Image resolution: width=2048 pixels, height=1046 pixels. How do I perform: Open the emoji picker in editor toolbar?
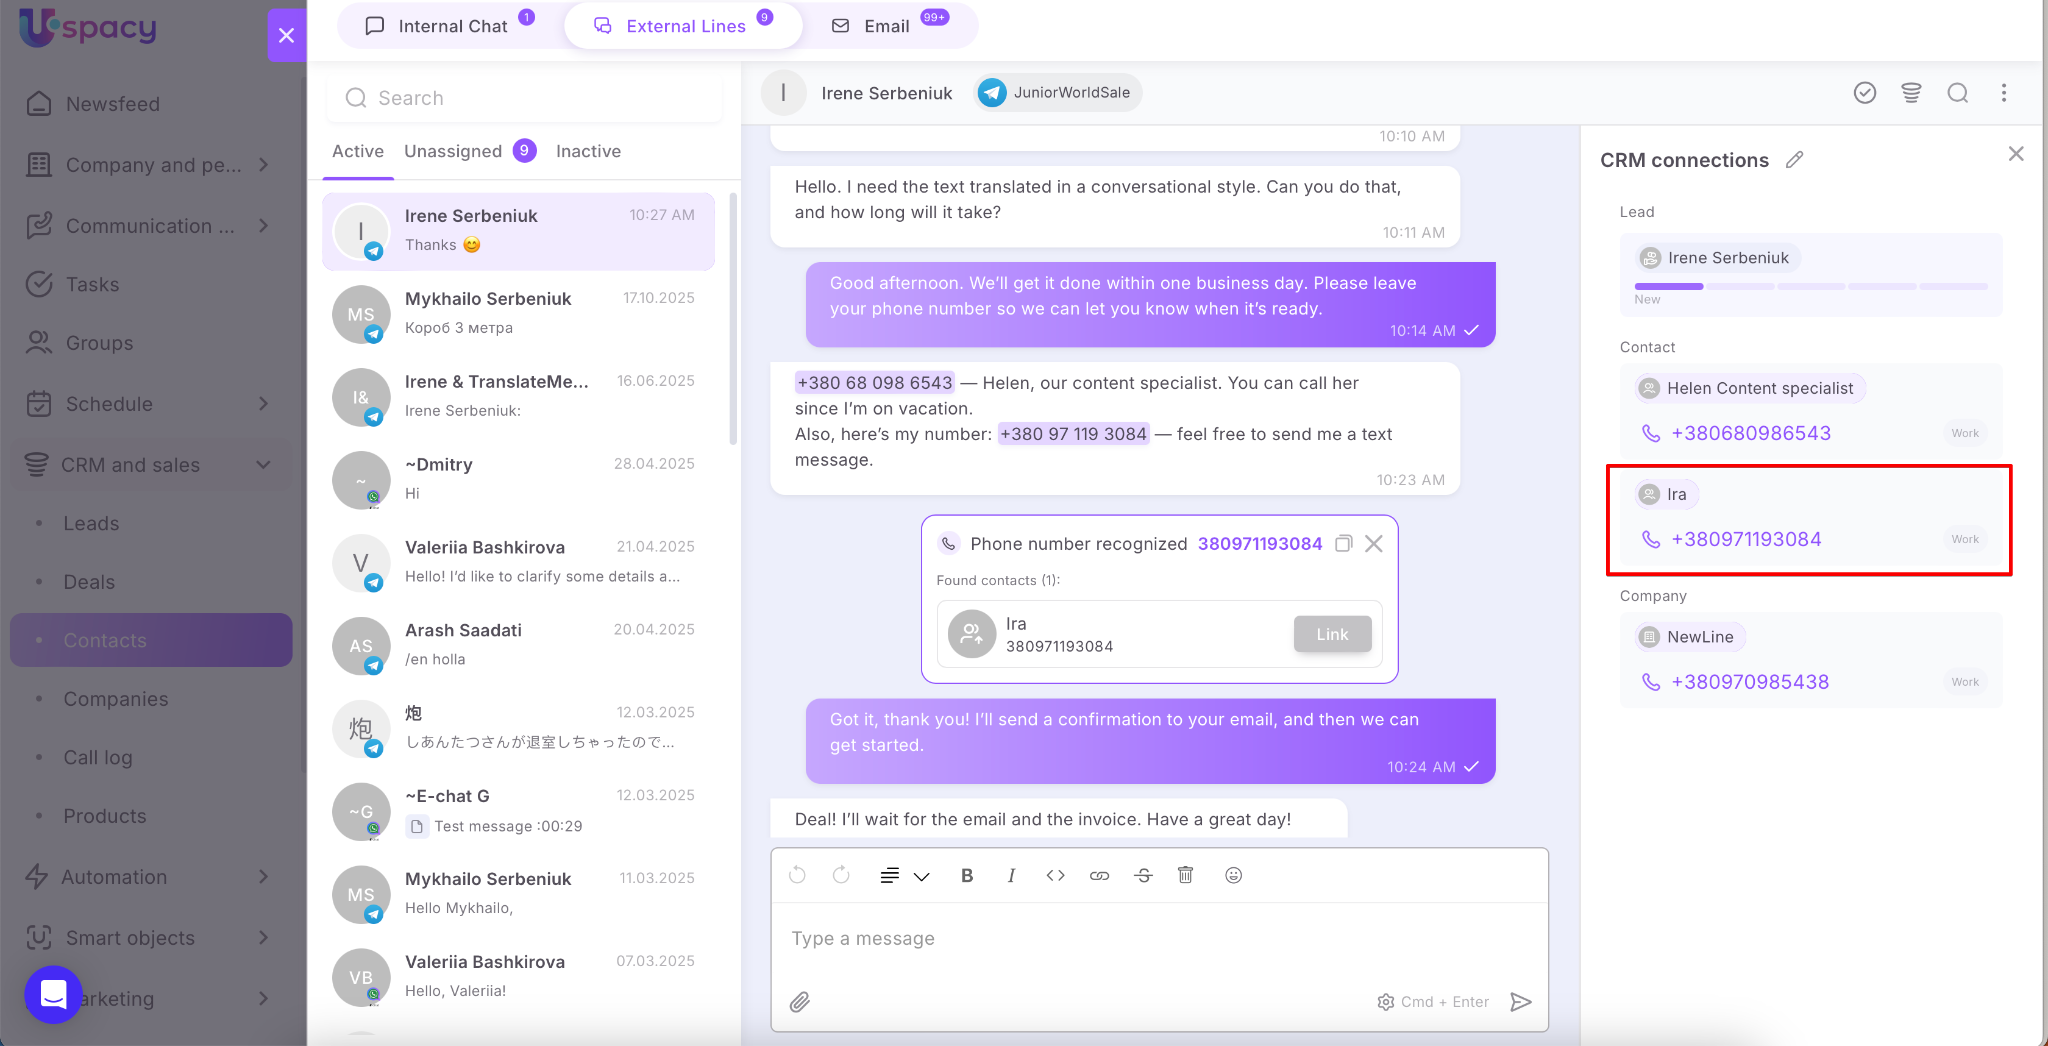1233,875
